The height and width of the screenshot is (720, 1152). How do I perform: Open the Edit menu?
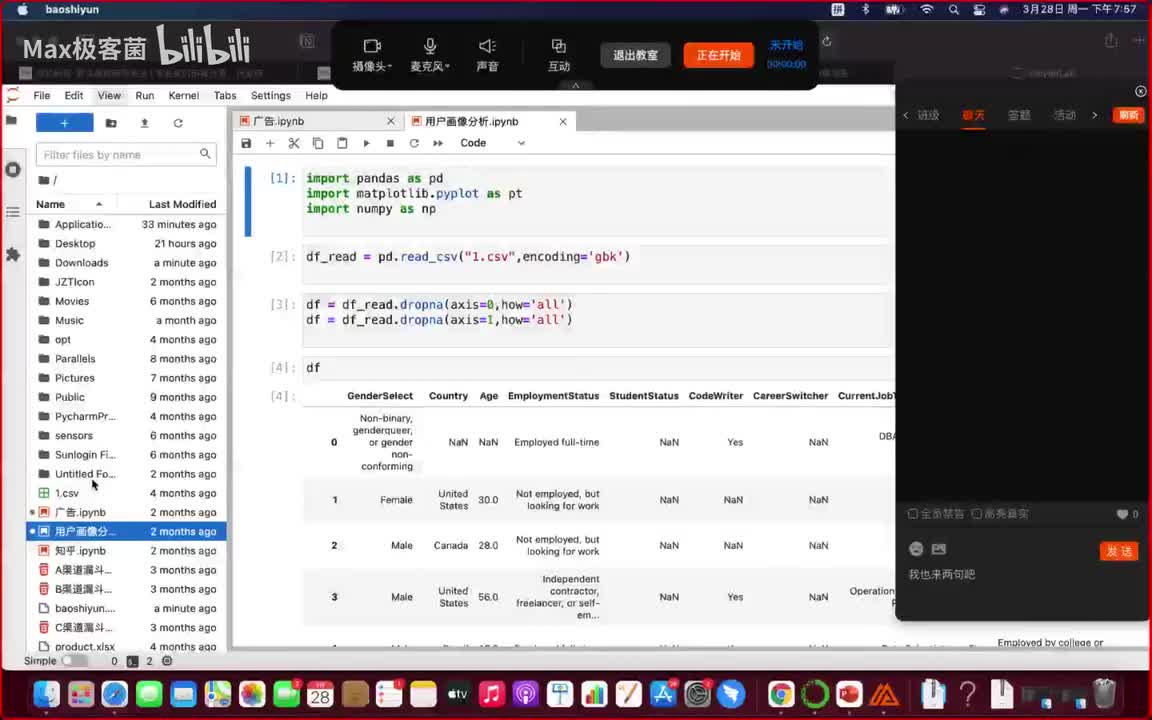coord(73,96)
